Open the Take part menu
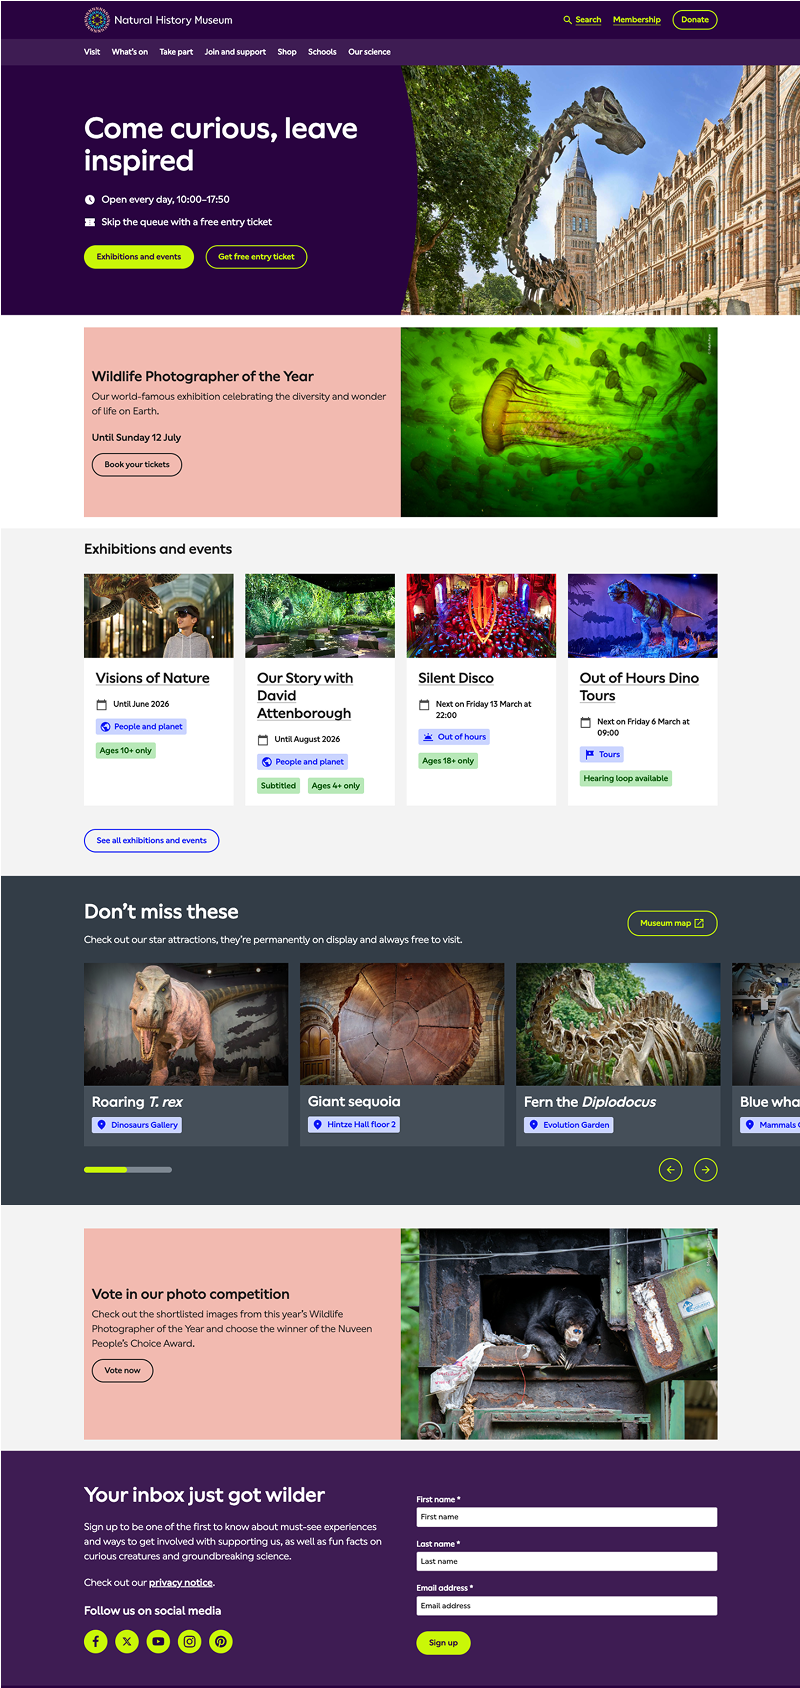 click(x=176, y=52)
